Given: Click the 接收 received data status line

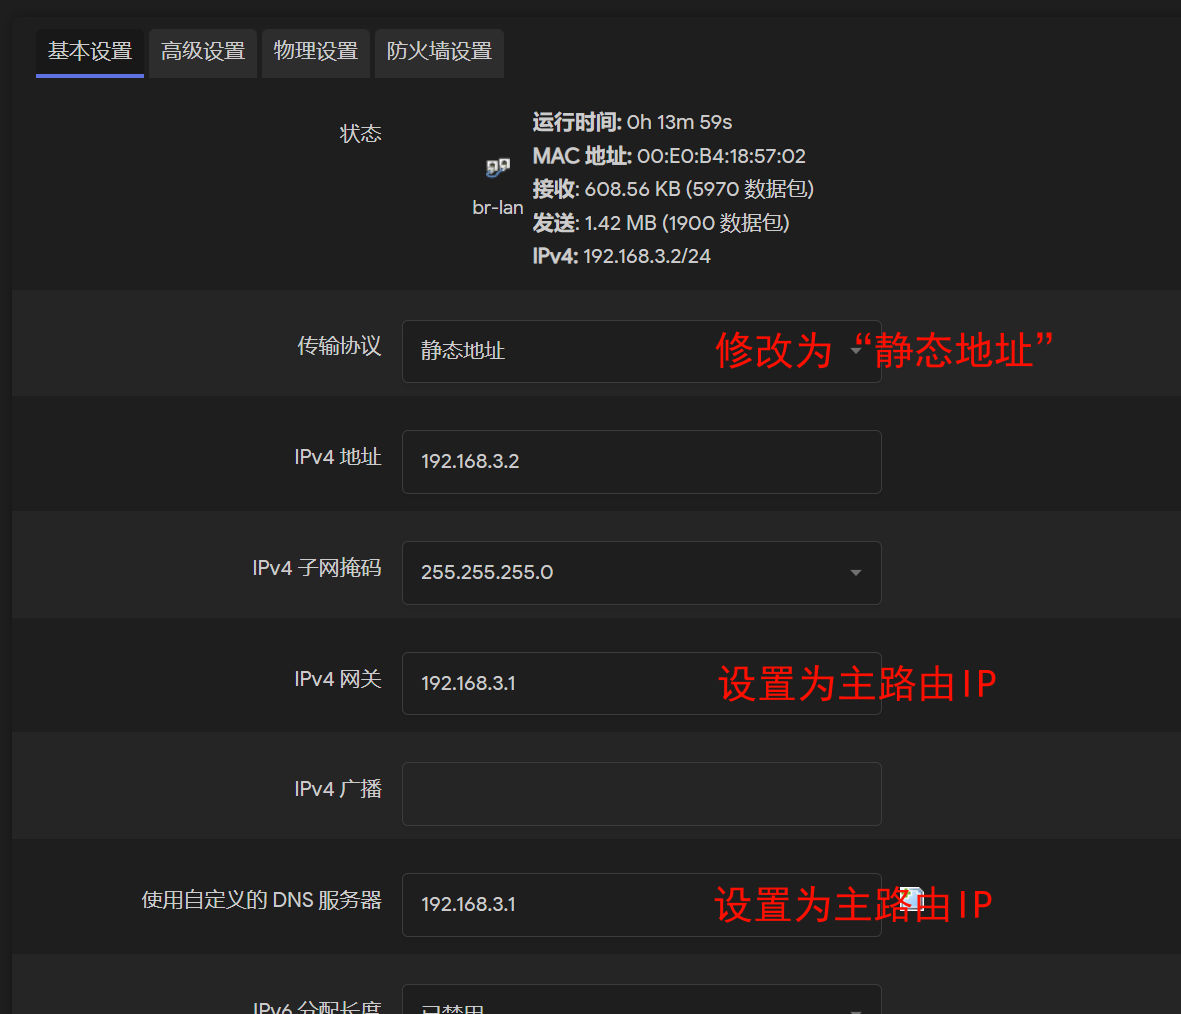Looking at the screenshot, I should point(672,189).
